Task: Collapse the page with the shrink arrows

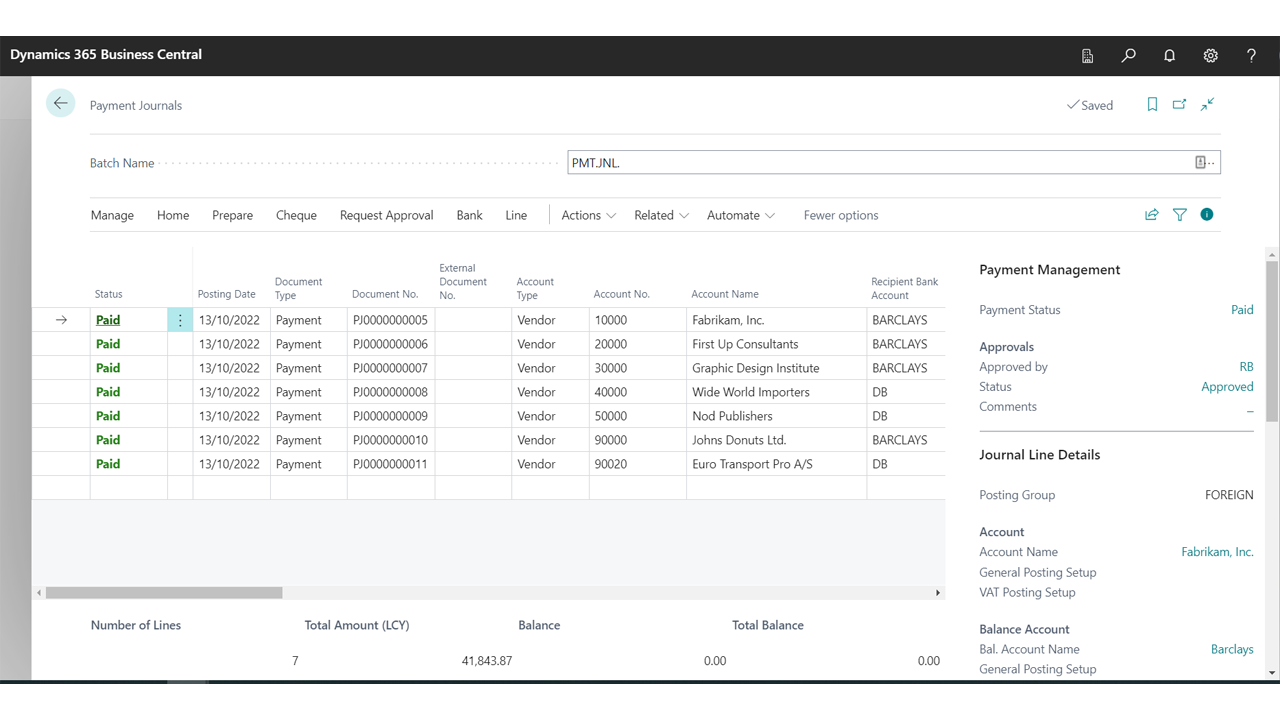Action: (1208, 104)
